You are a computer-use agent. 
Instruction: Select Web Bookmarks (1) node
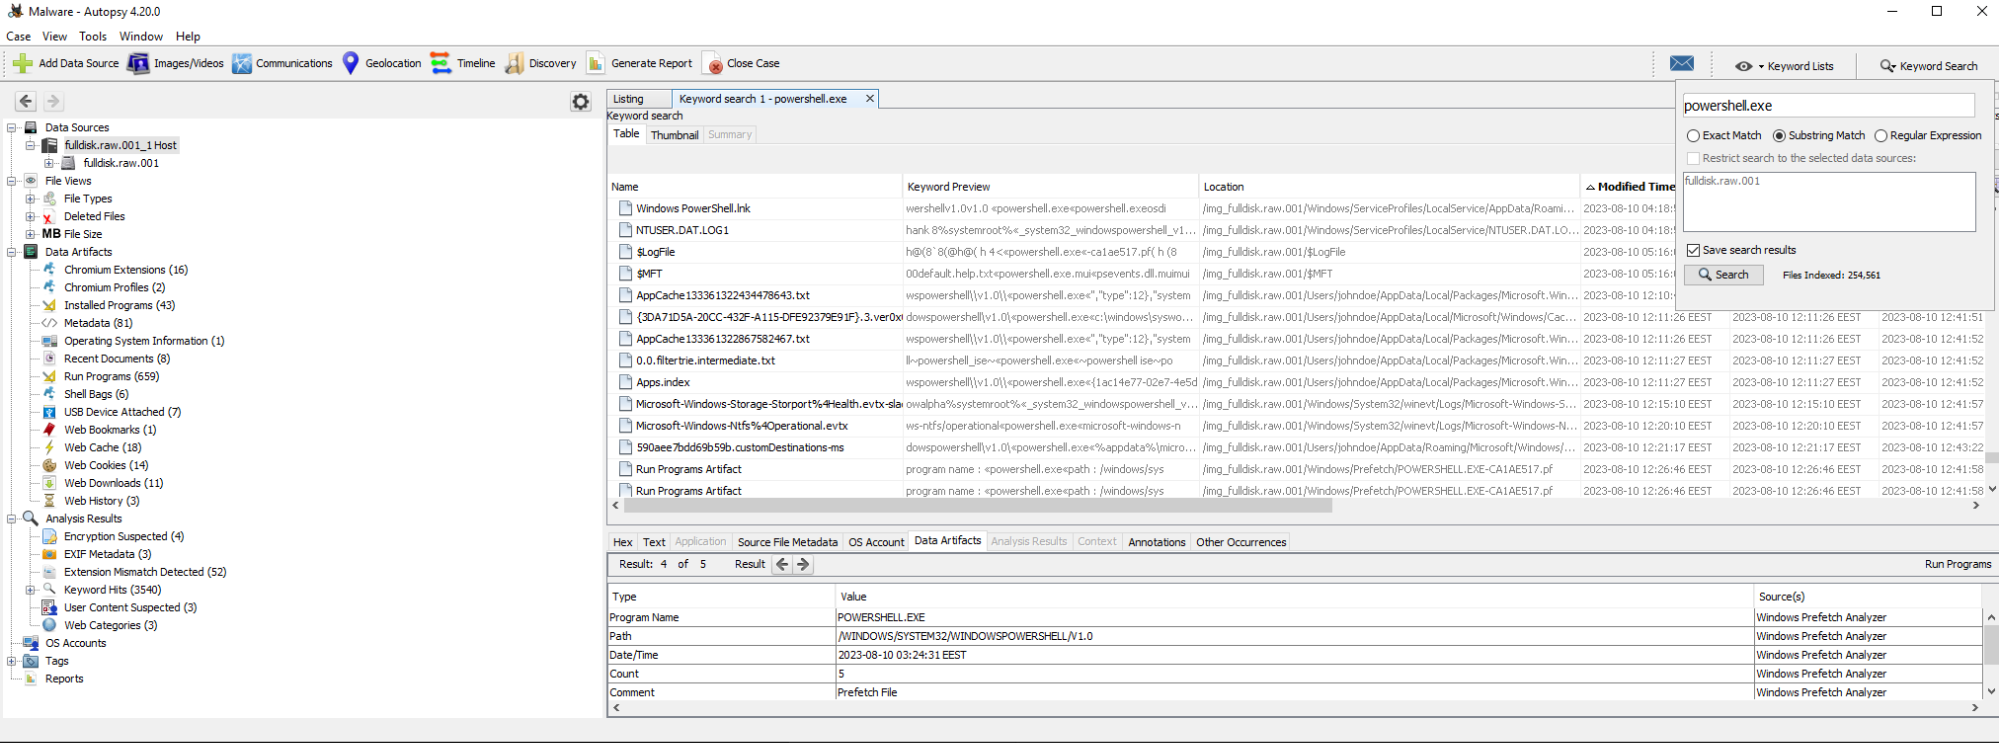[110, 430]
